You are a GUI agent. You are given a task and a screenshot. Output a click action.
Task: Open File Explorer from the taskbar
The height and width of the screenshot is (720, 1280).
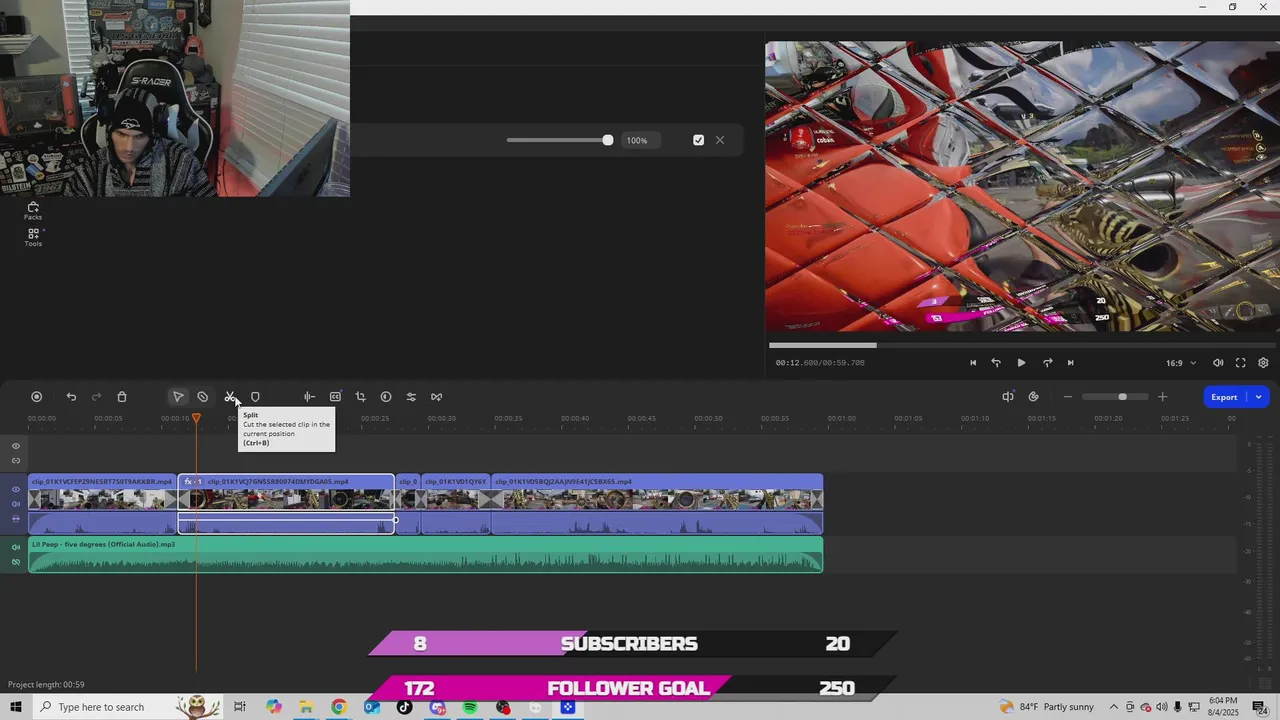[x=306, y=707]
